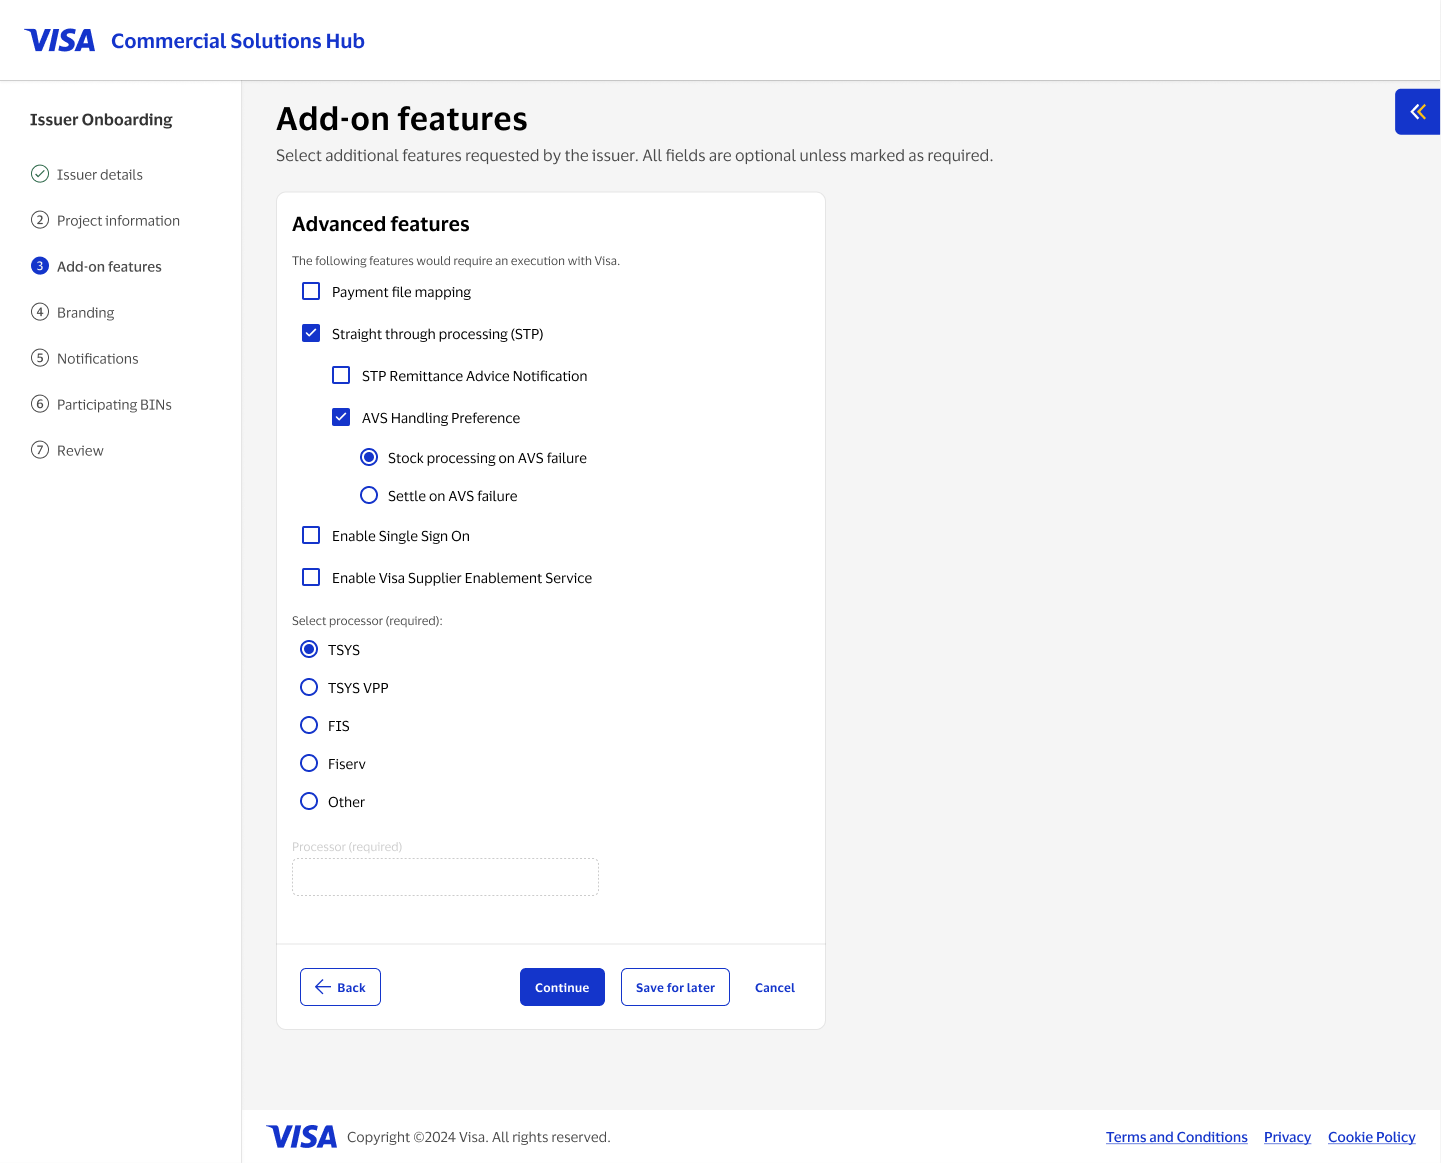Click step 6 number icon for Participating BINs
This screenshot has height=1163, width=1441.
click(40, 404)
